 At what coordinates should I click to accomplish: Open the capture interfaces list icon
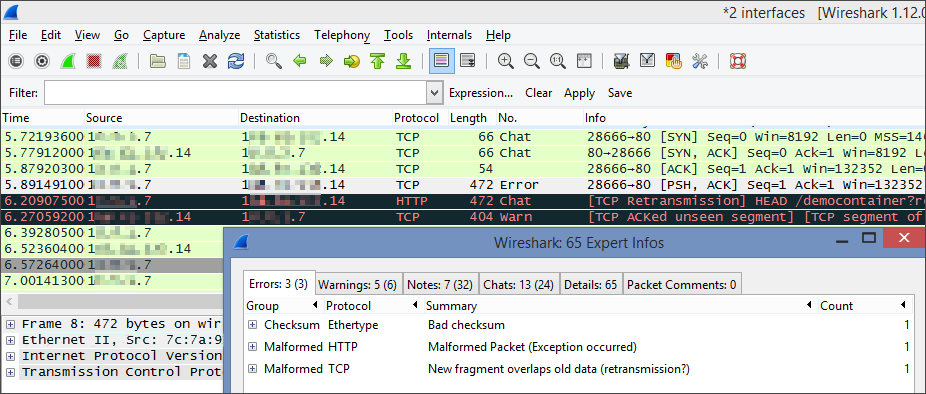pyautogui.click(x=16, y=61)
